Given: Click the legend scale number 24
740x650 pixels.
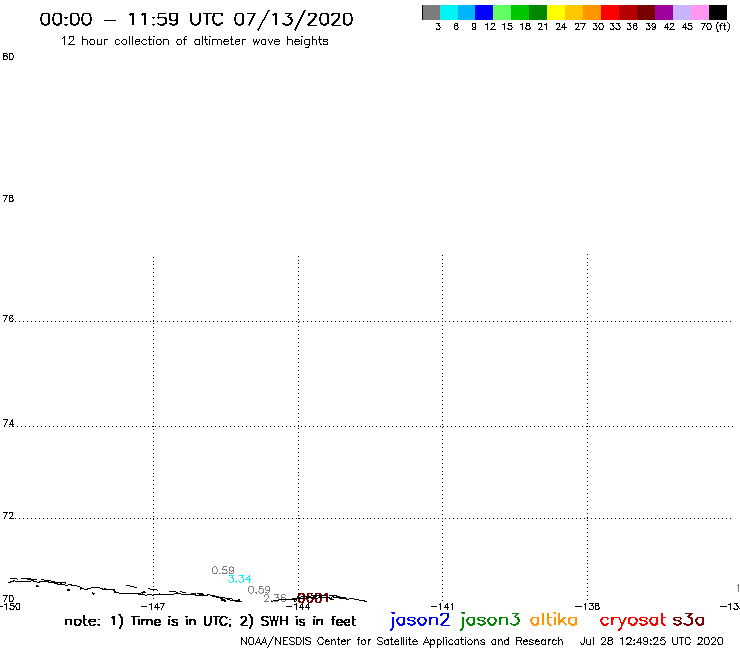Looking at the screenshot, I should (x=561, y=27).
